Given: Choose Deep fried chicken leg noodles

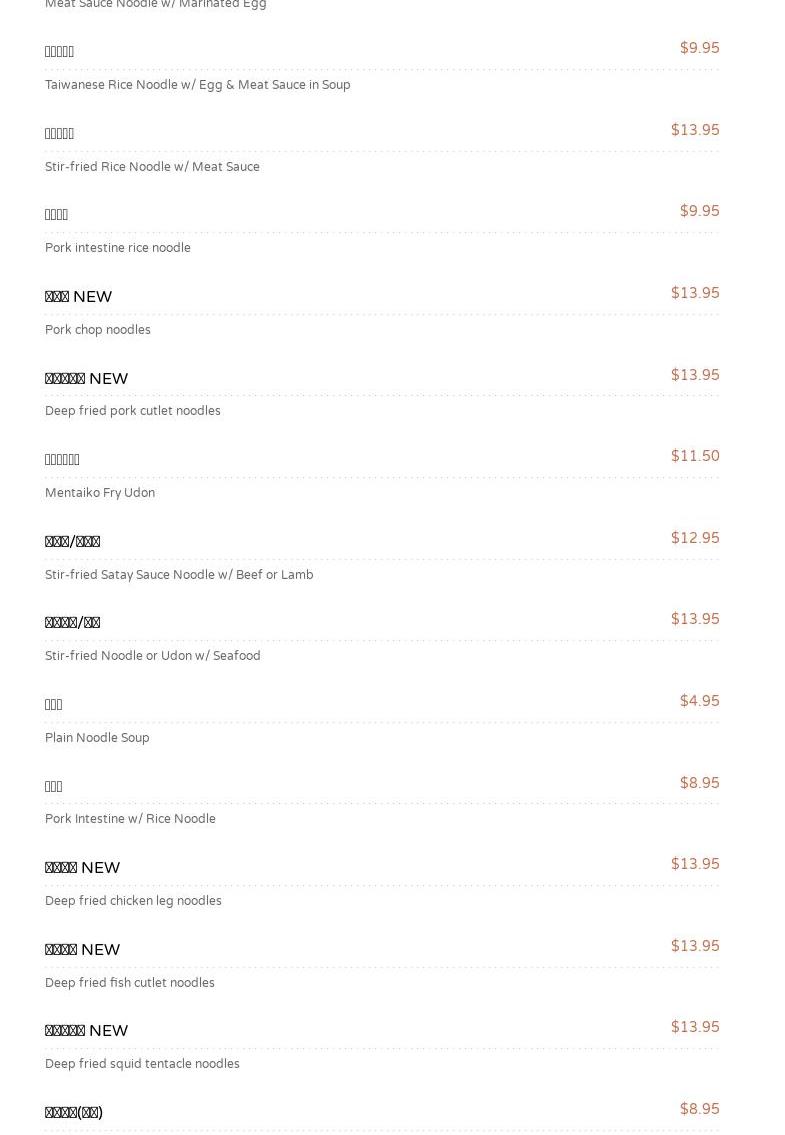Looking at the screenshot, I should click(133, 901).
